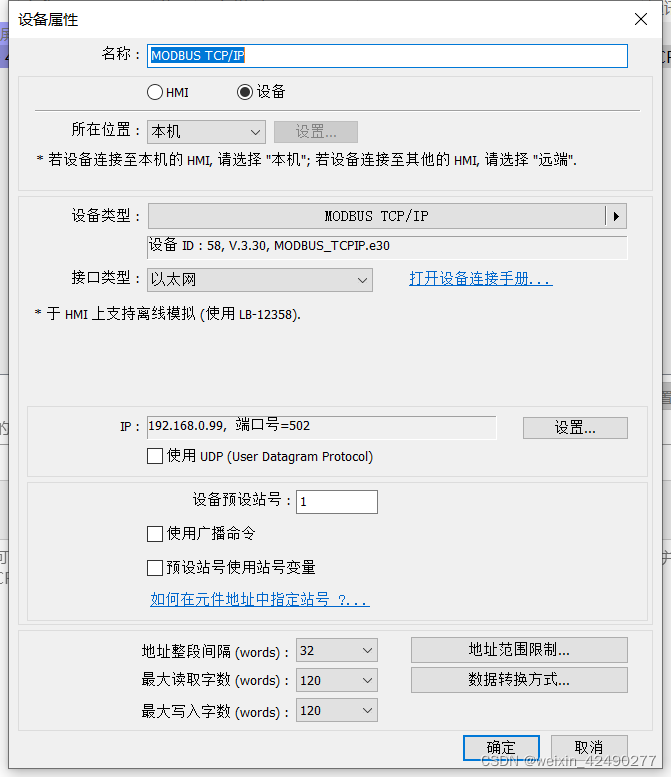Click the arrow at device type's right

(x=616, y=216)
